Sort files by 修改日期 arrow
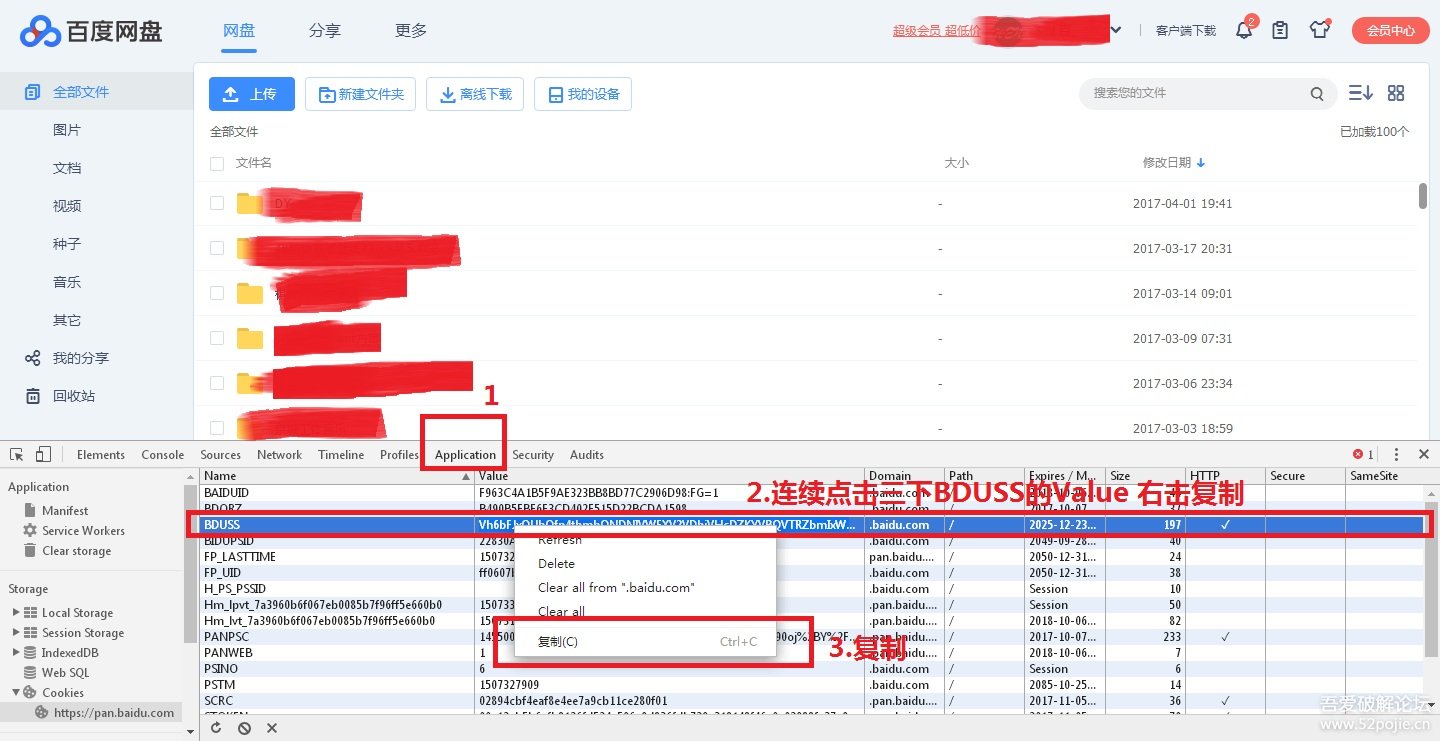The image size is (1440, 741). coord(1201,163)
